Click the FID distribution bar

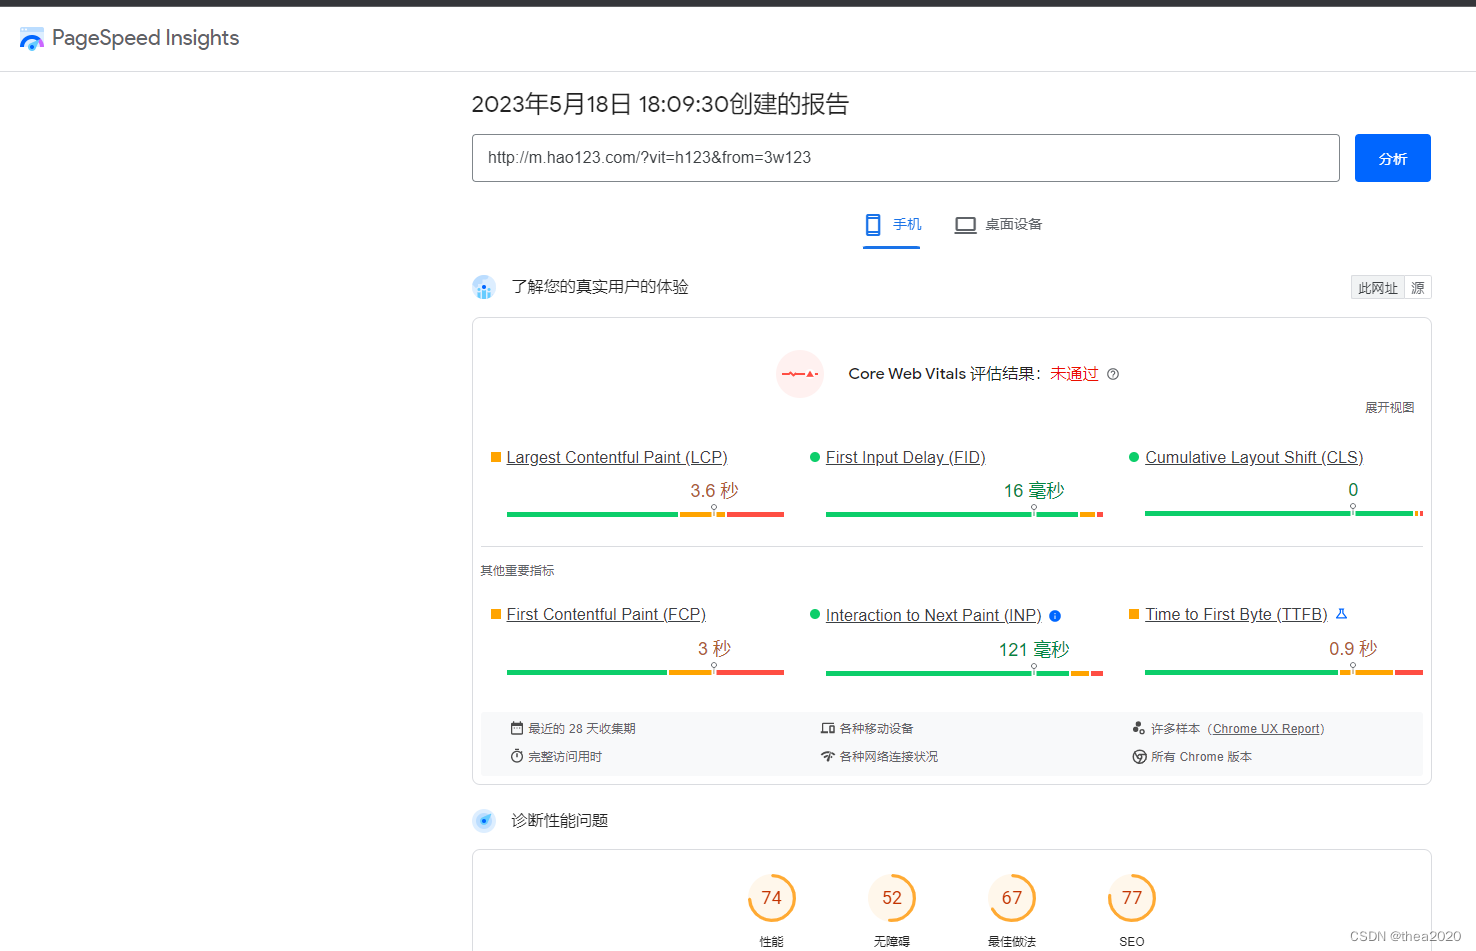click(964, 514)
